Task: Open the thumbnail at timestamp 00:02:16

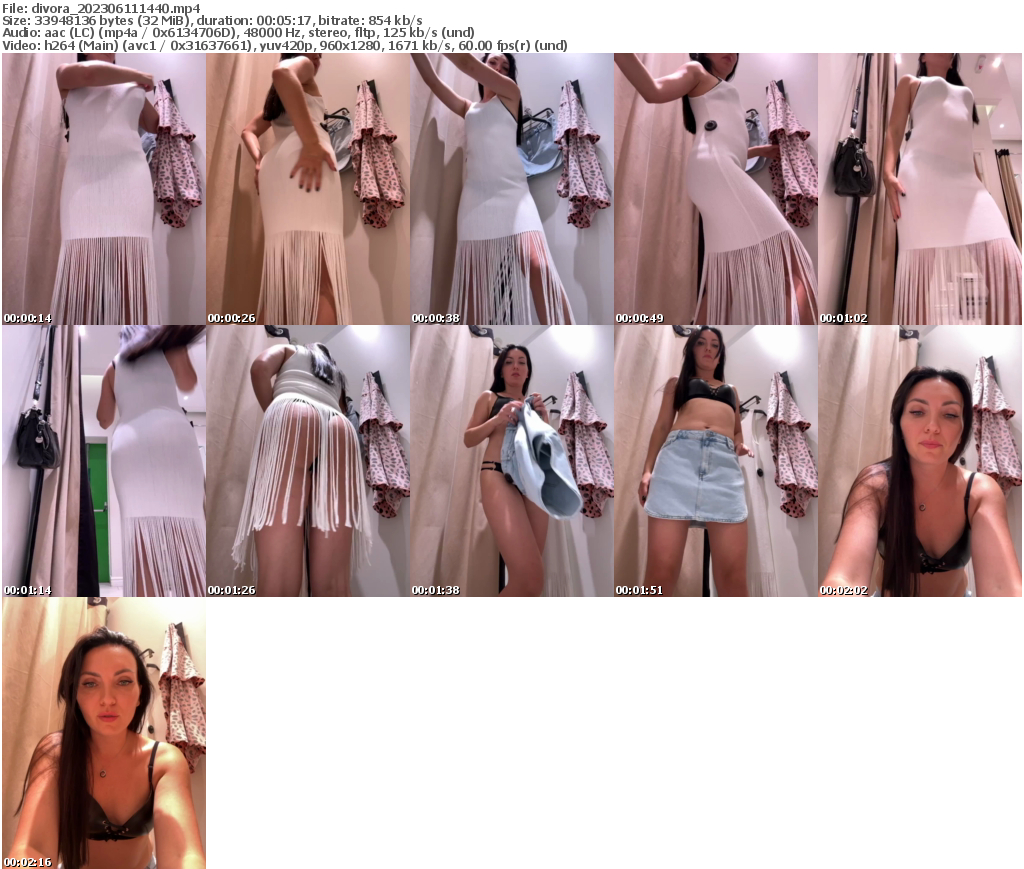Action: (x=103, y=731)
